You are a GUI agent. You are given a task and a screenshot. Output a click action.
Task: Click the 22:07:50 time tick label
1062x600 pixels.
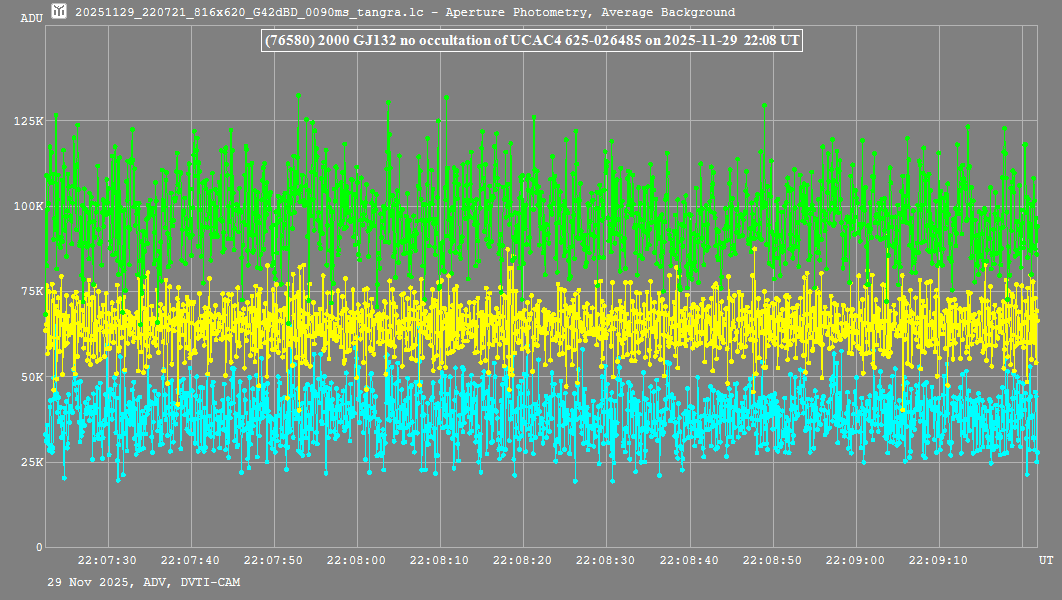[x=273, y=560]
